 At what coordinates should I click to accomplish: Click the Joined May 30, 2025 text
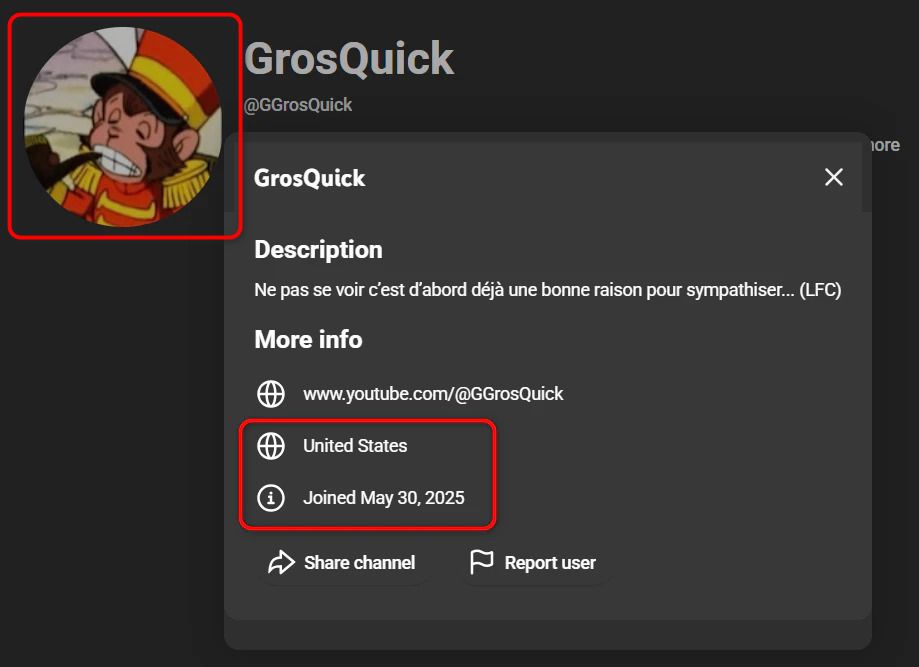pos(384,498)
